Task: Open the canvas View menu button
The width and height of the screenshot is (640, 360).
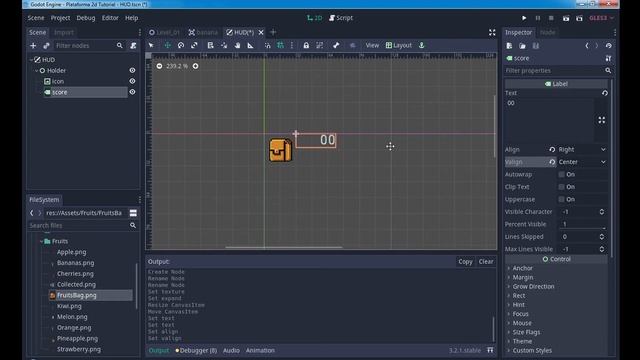Action: 372,45
